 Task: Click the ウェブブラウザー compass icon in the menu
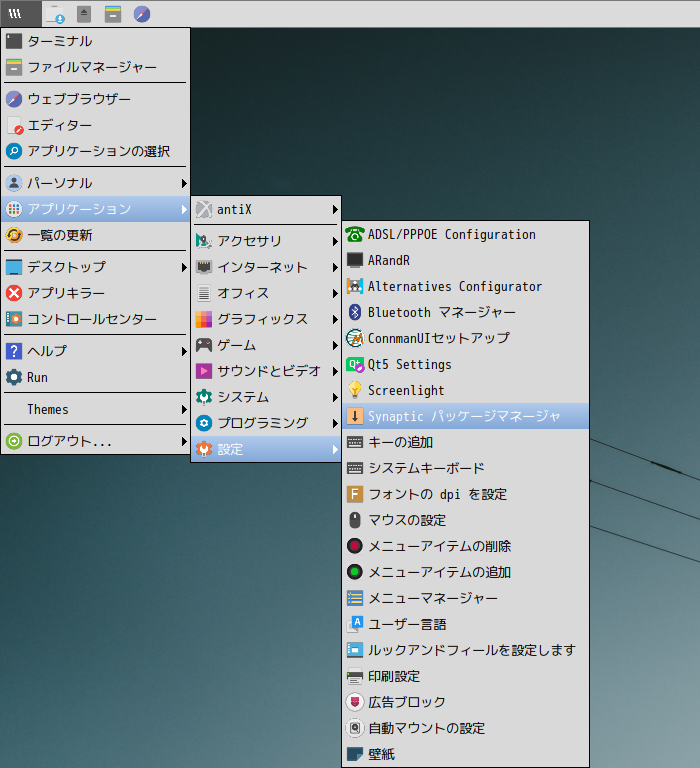[x=14, y=99]
